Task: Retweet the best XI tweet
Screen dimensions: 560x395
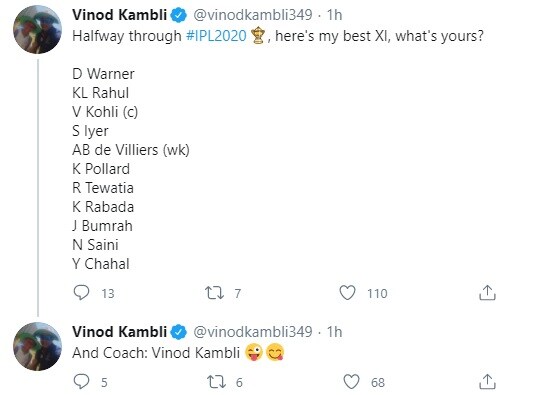Action: click(215, 293)
